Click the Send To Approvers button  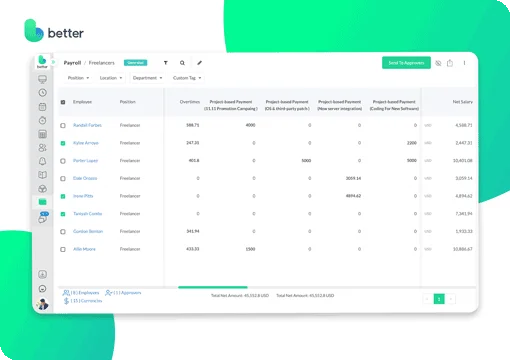pyautogui.click(x=406, y=63)
